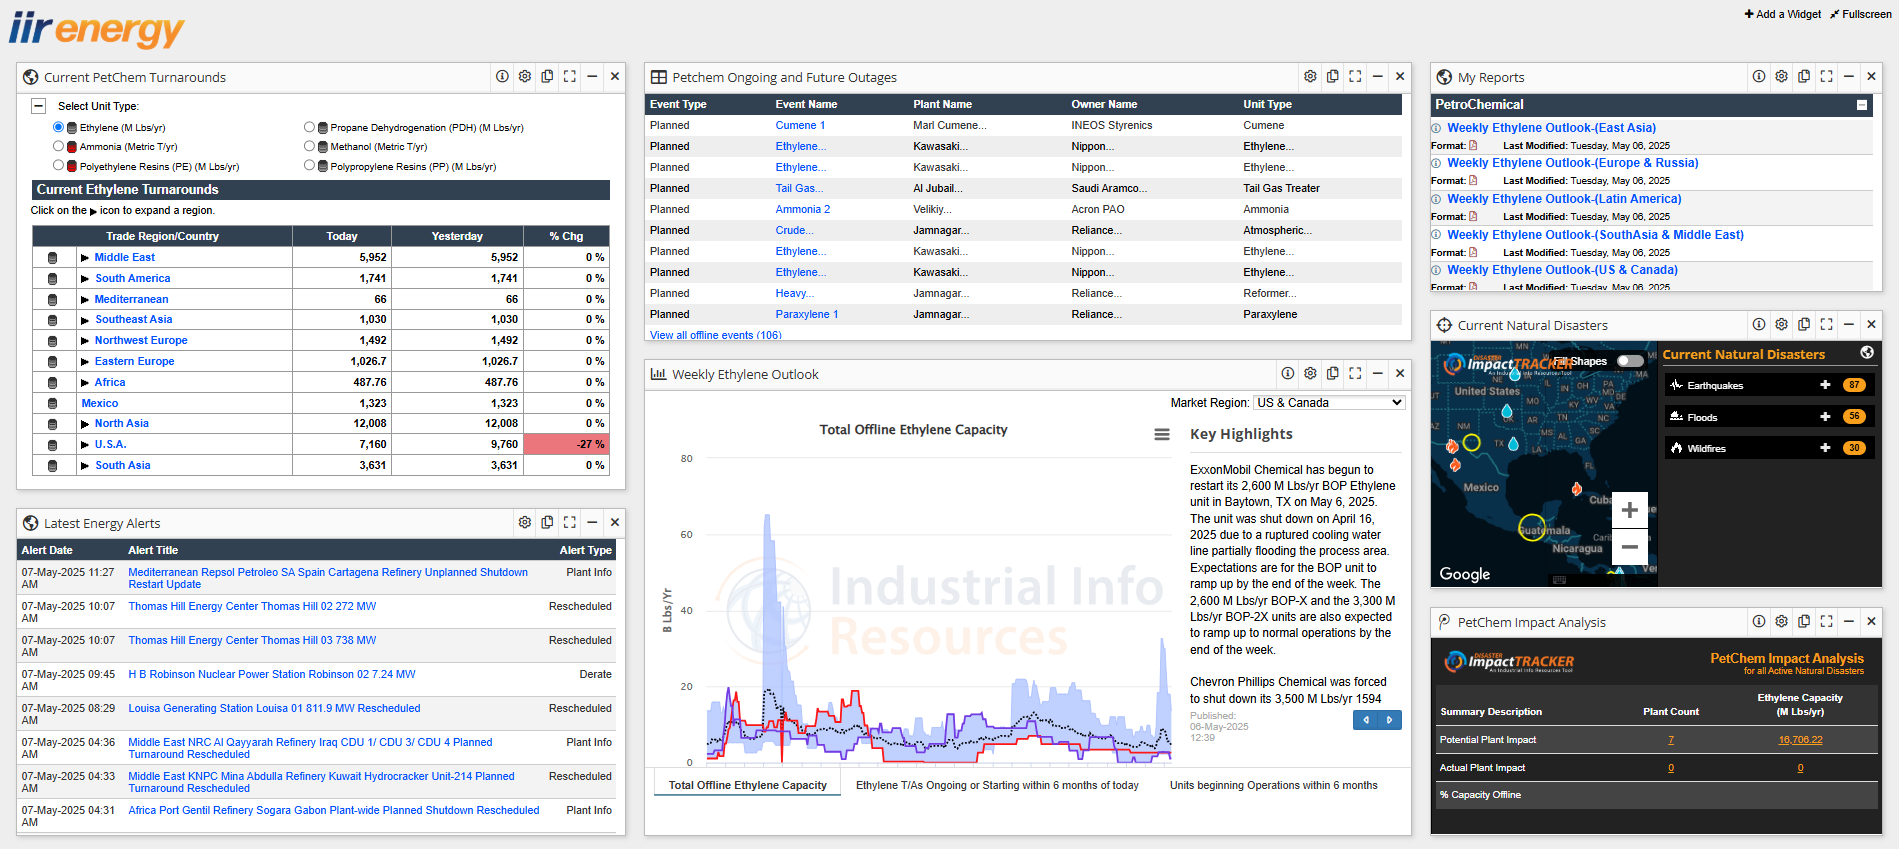The image size is (1899, 849).
Task: Open settings gear of Current PetChem Turnarounds
Action: click(x=525, y=76)
